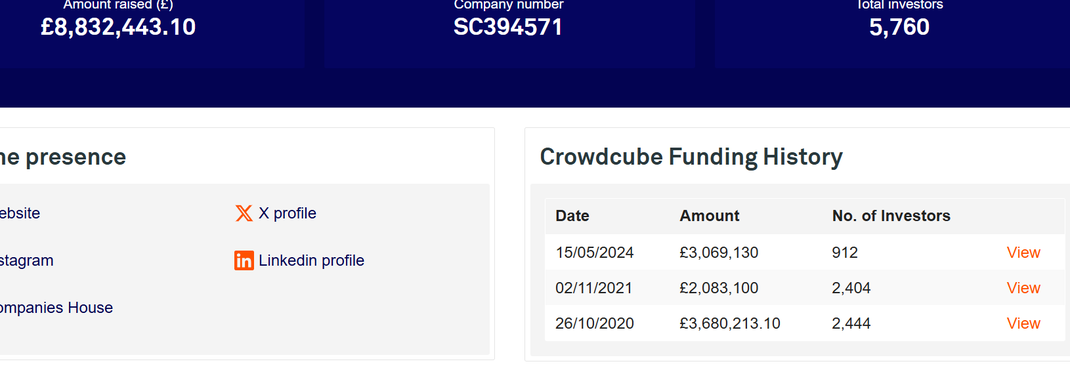The height and width of the screenshot is (370, 1070).
Task: Click the No. of Investors column header
Action: tap(891, 216)
